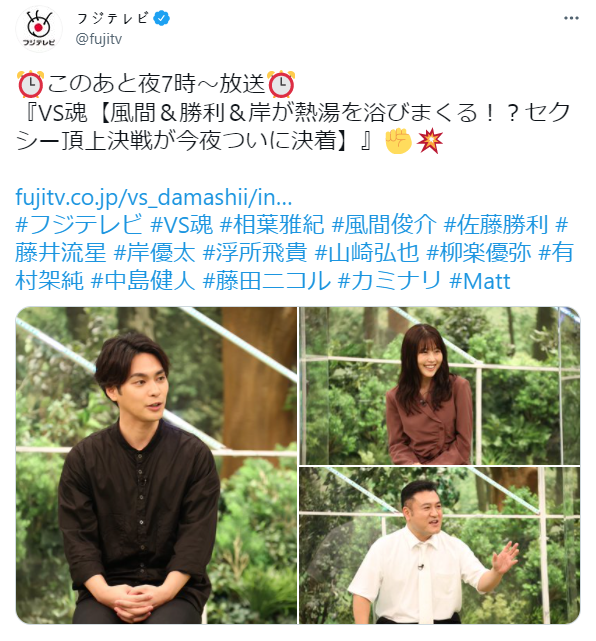Click the #相葉雅紀 hashtag
Viewport: 596px width, 641px height.
272,224
